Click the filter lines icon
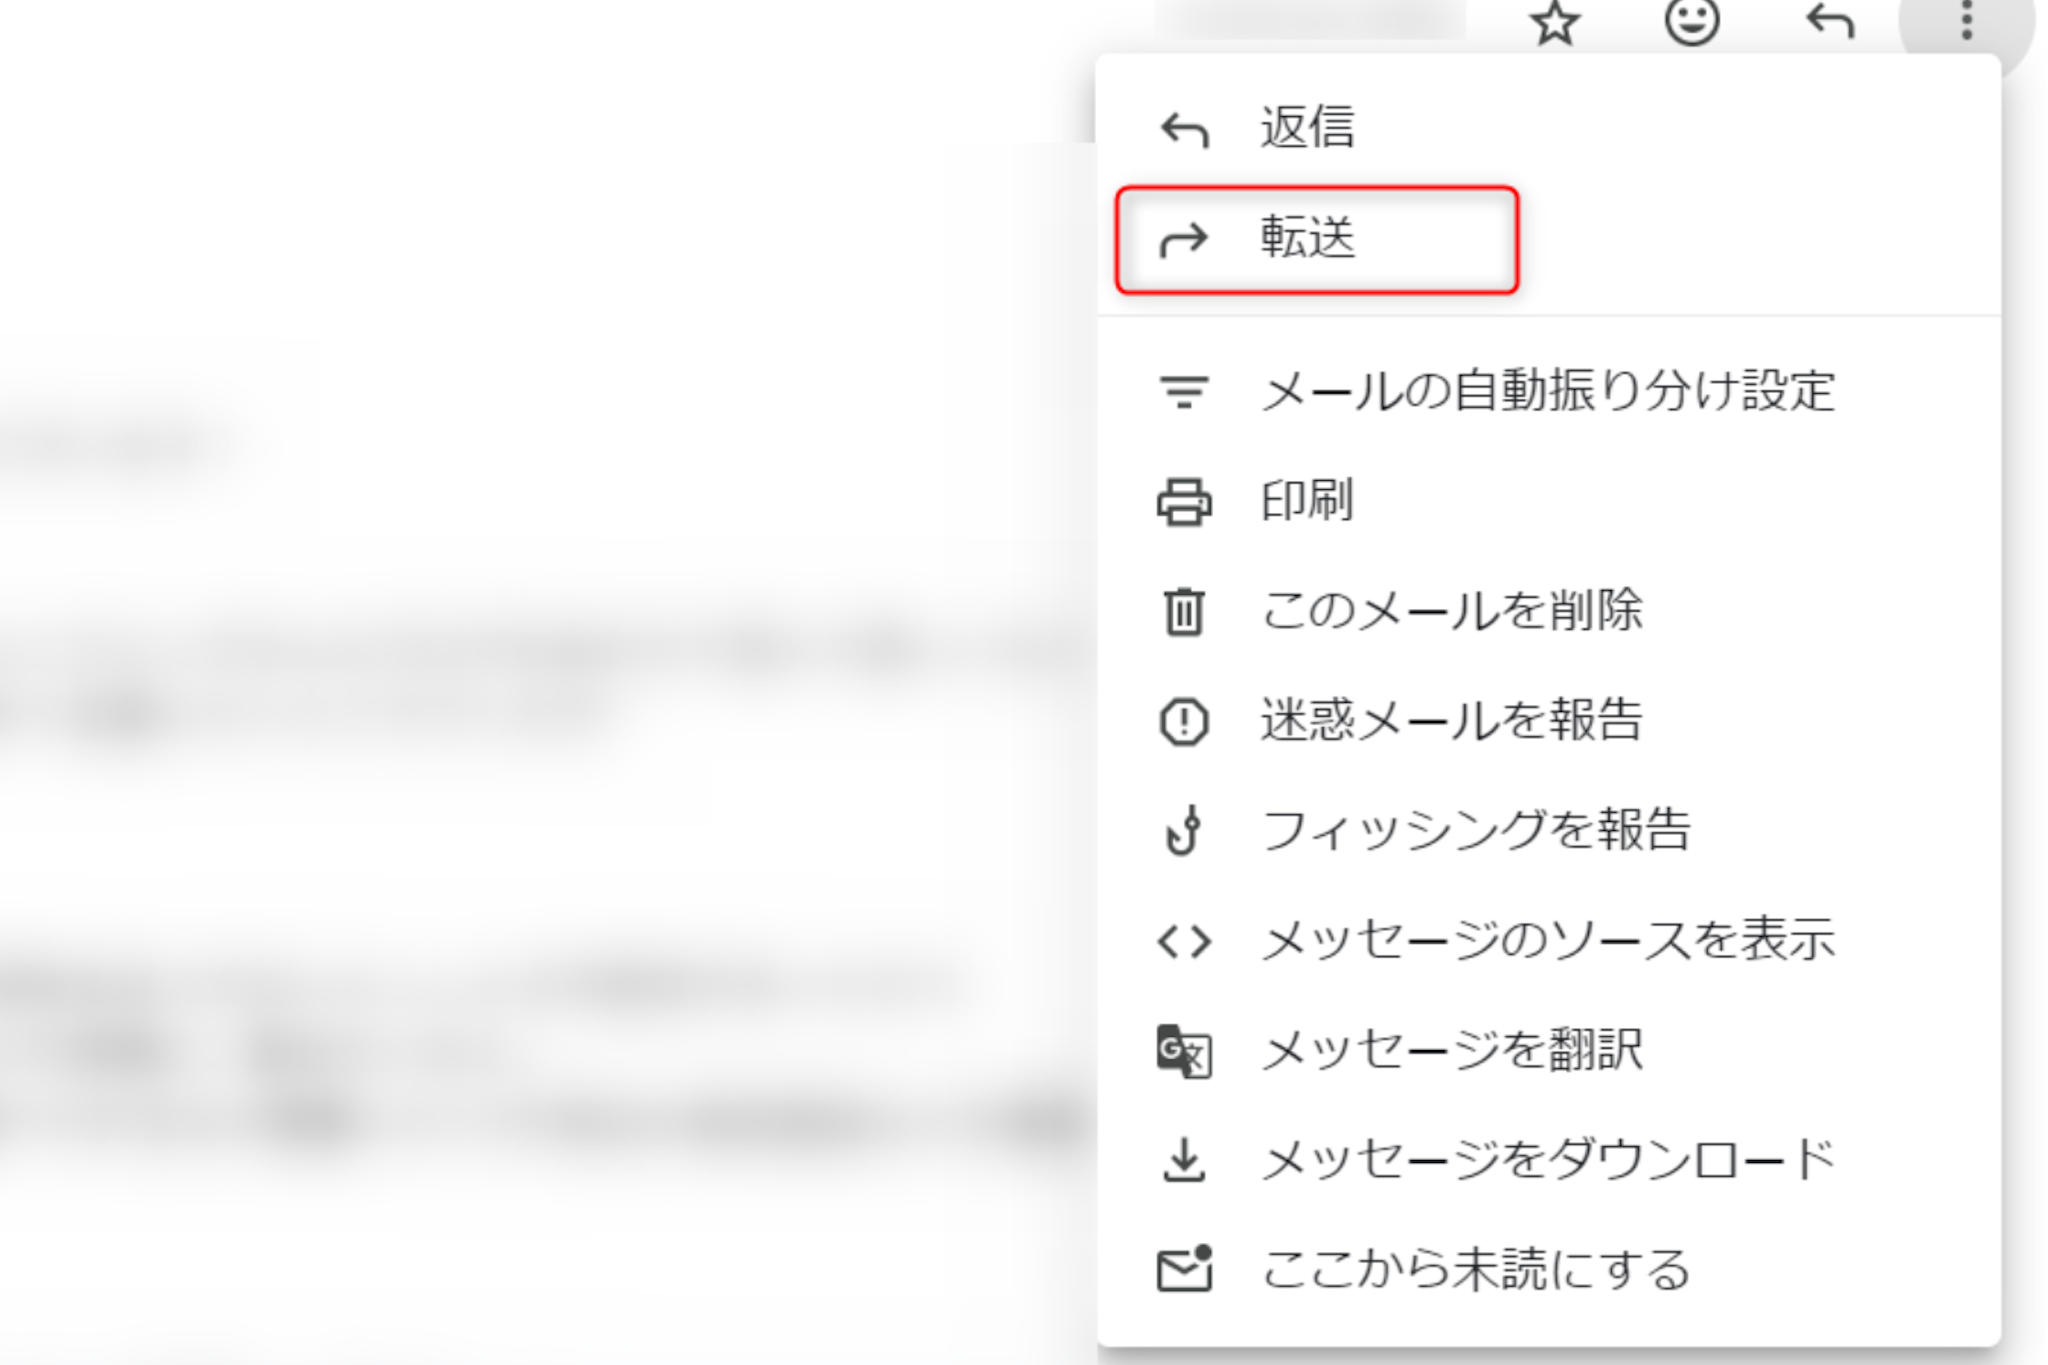2048x1365 pixels. click(x=1184, y=391)
